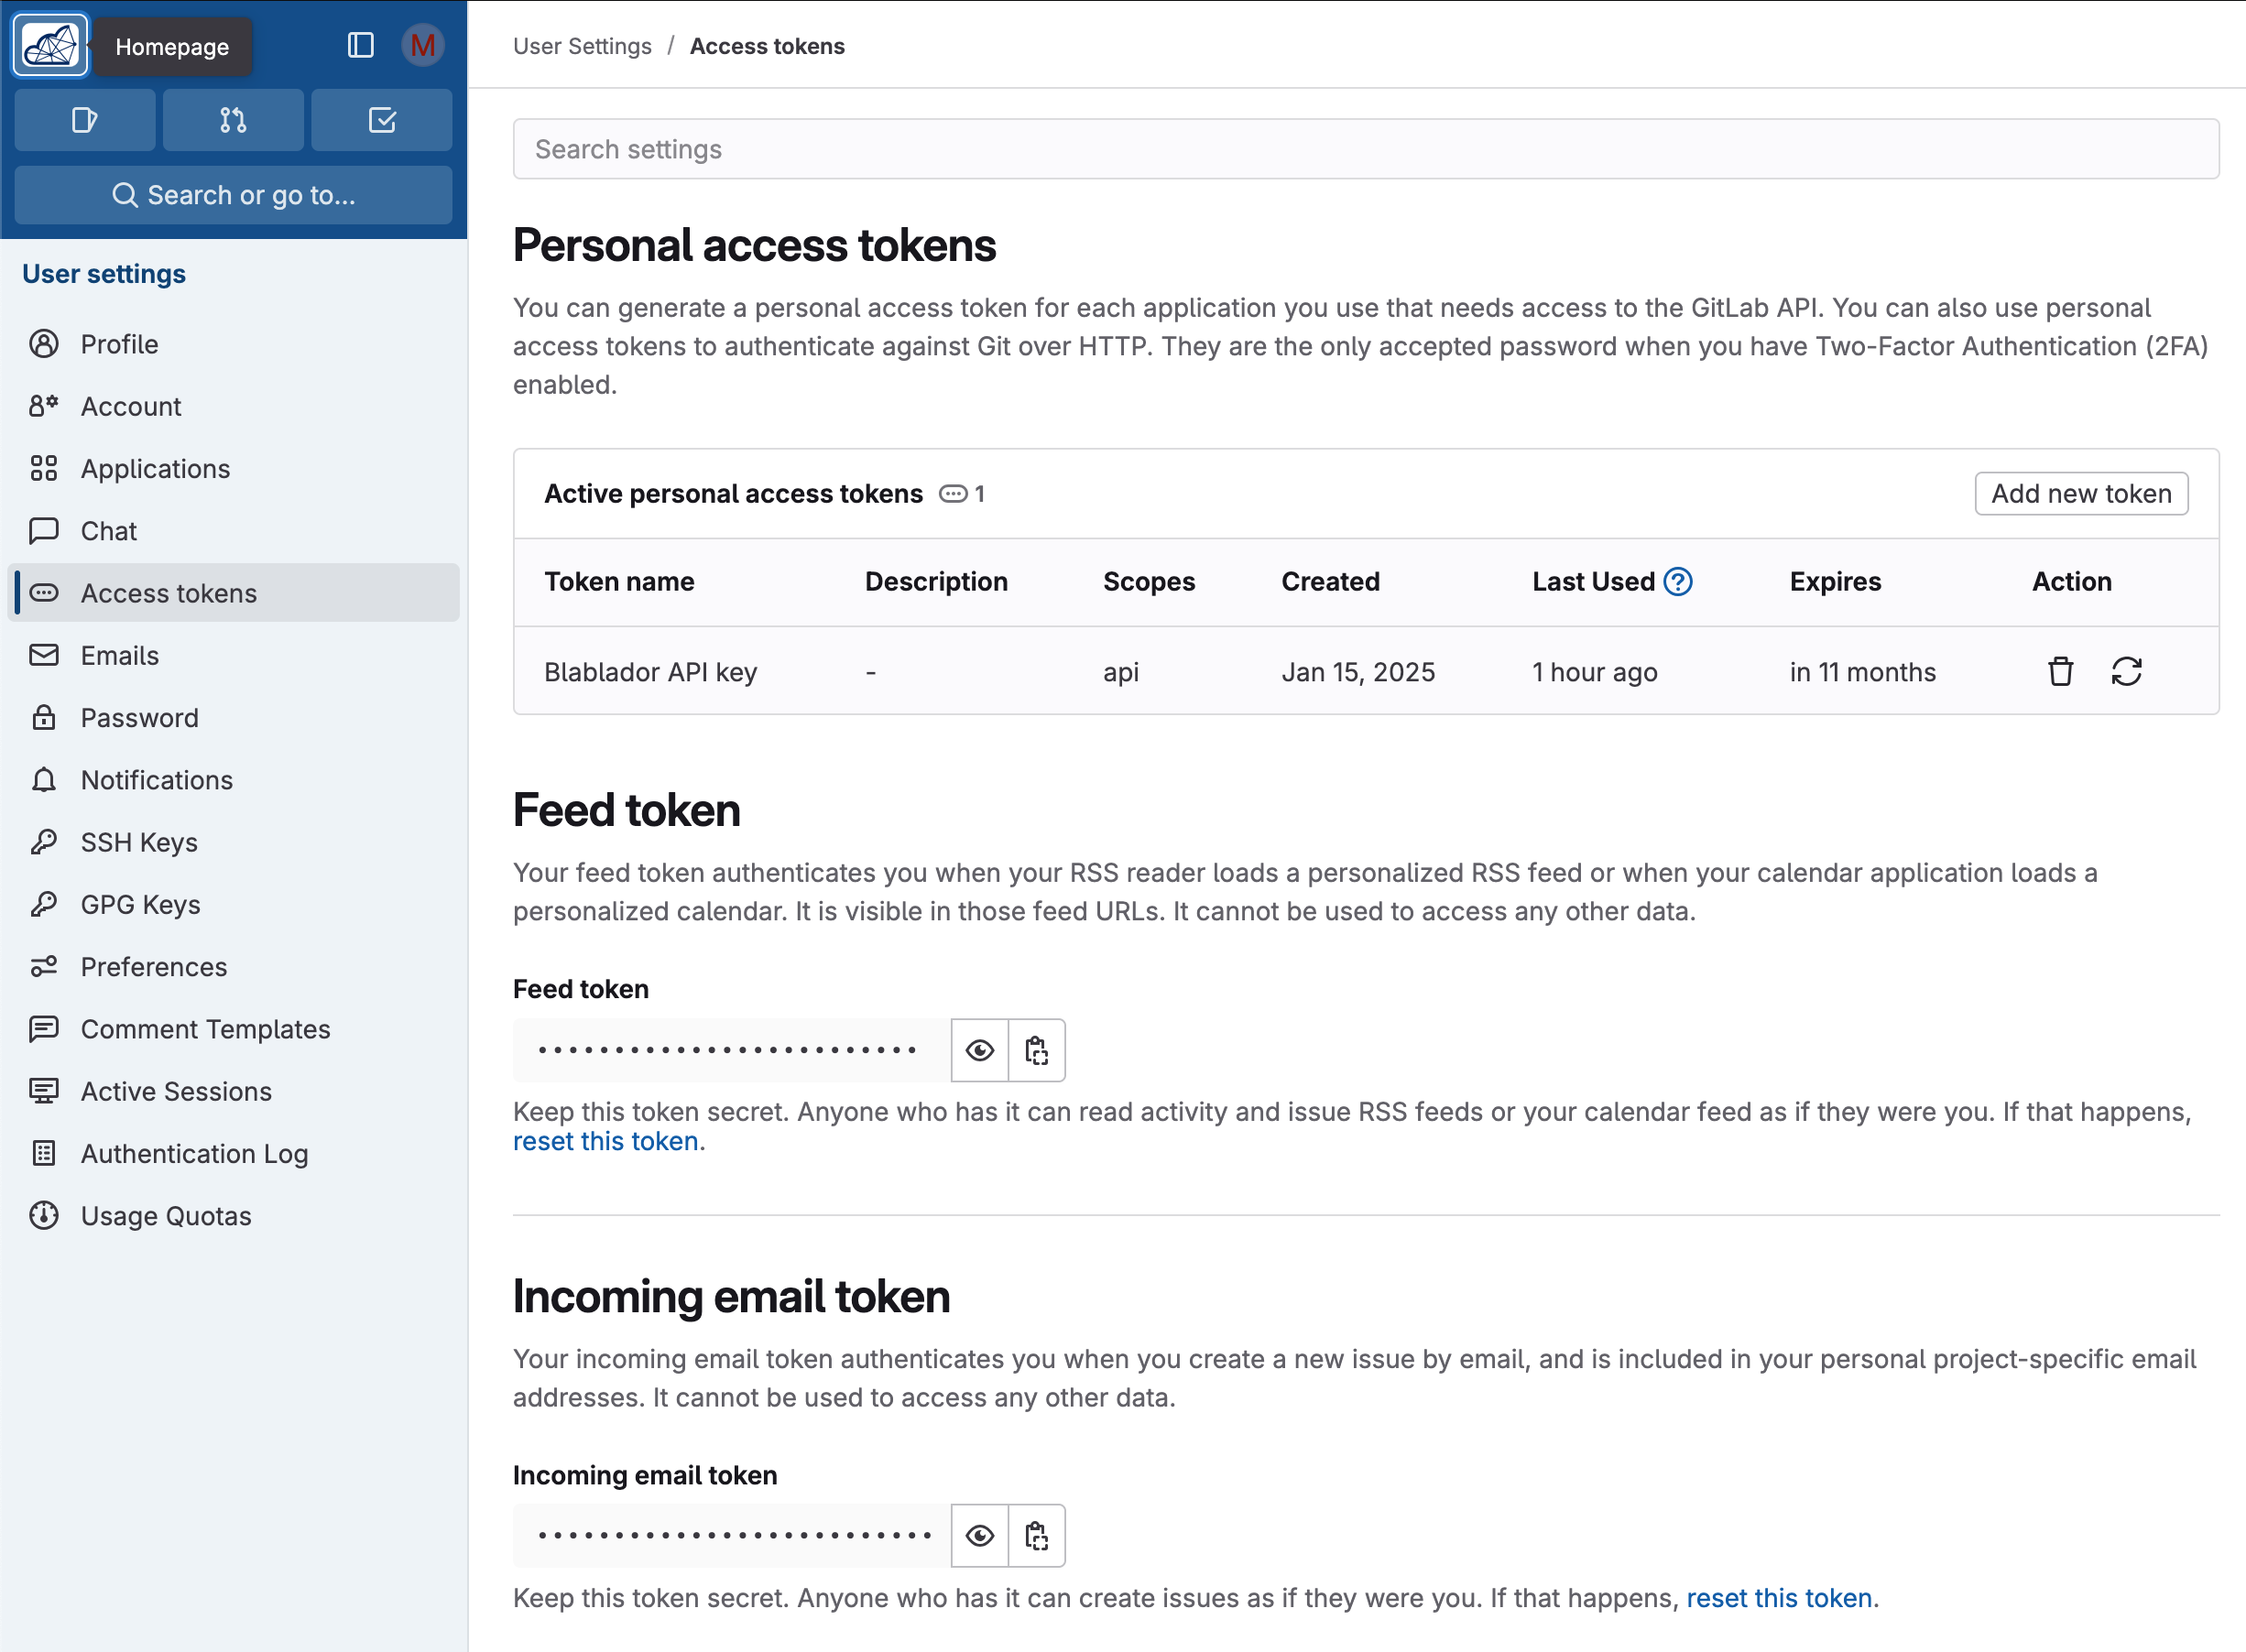Reveal the feed token value
The image size is (2246, 1652).
(x=979, y=1050)
